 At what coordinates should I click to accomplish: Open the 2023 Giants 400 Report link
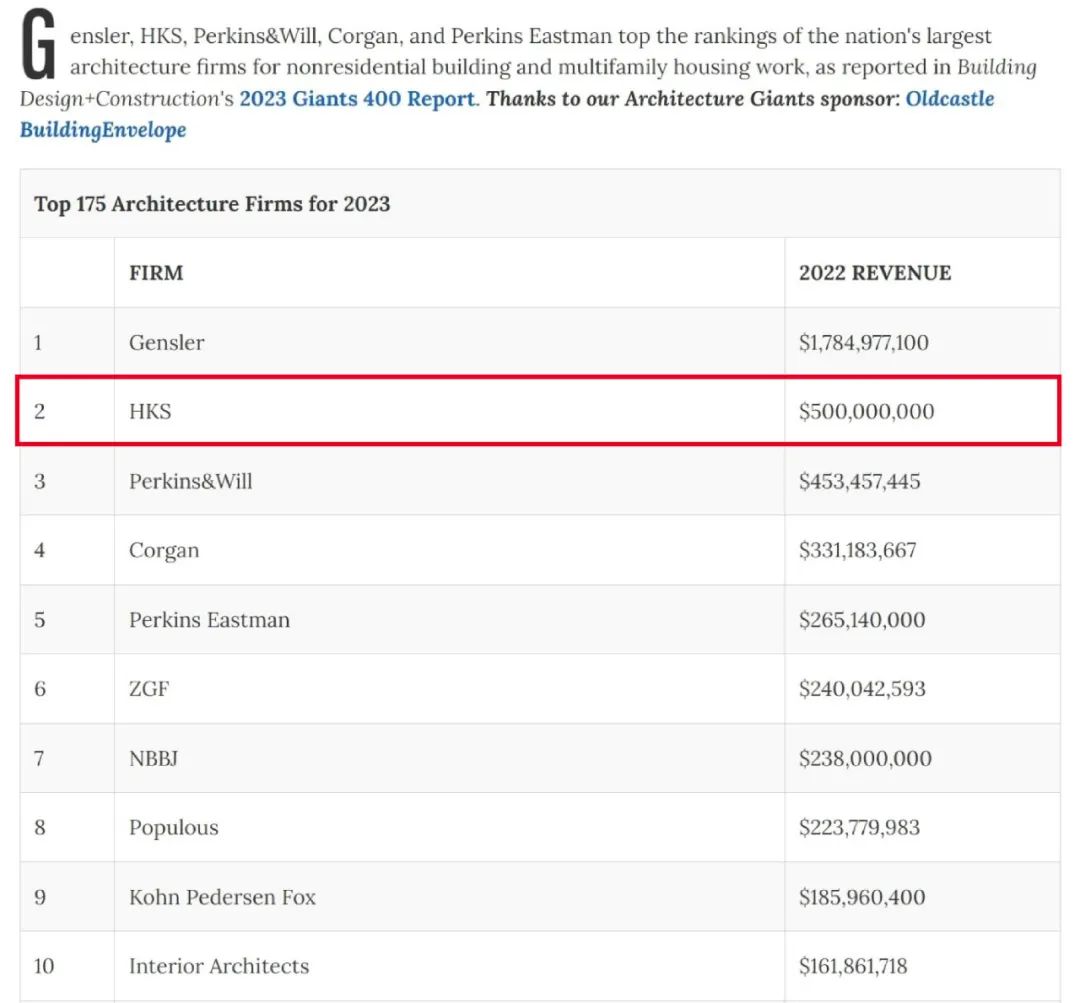point(357,99)
